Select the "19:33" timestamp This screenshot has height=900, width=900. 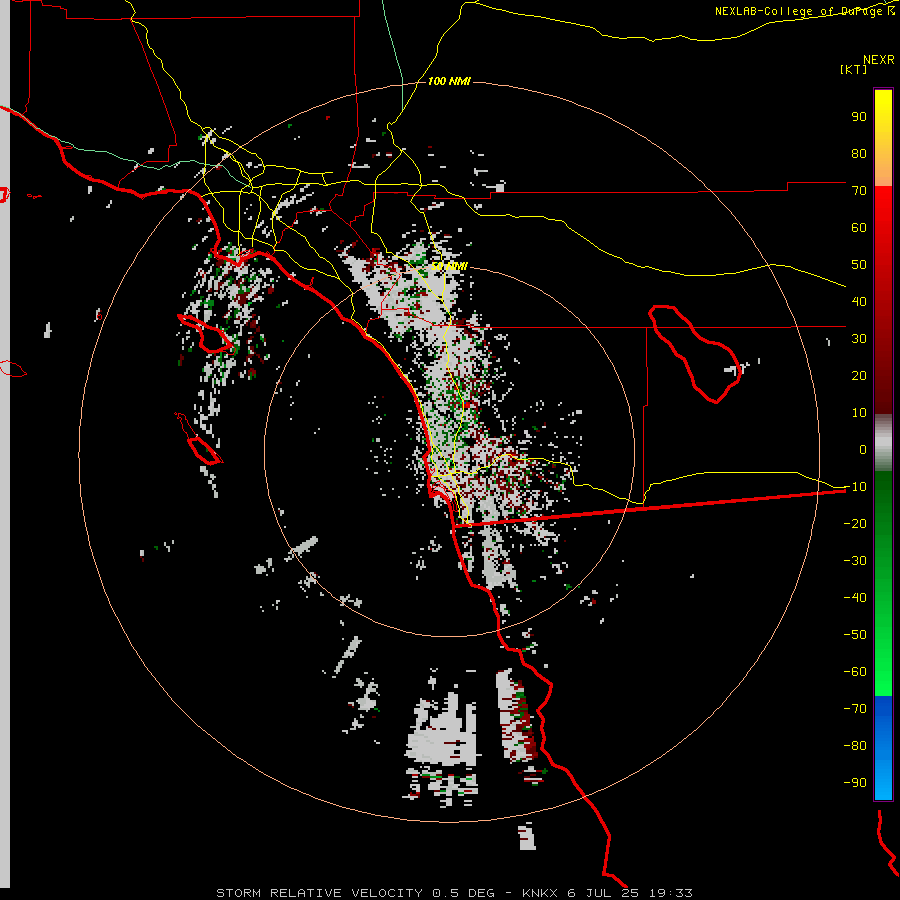tap(671, 893)
